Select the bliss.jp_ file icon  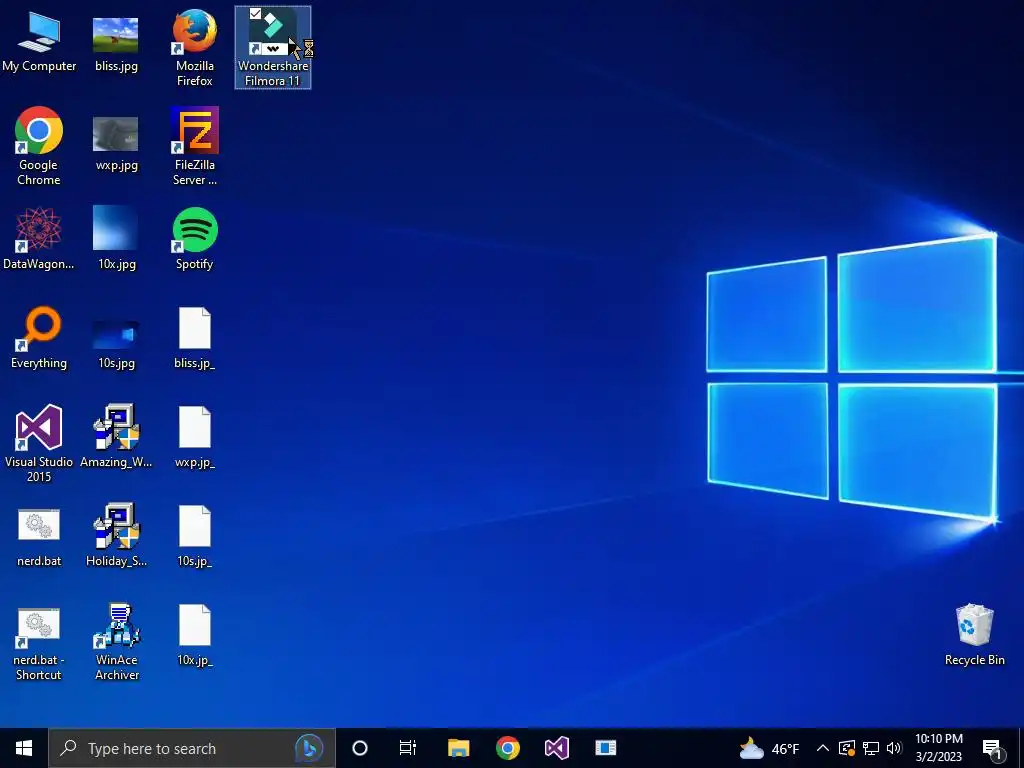click(195, 338)
